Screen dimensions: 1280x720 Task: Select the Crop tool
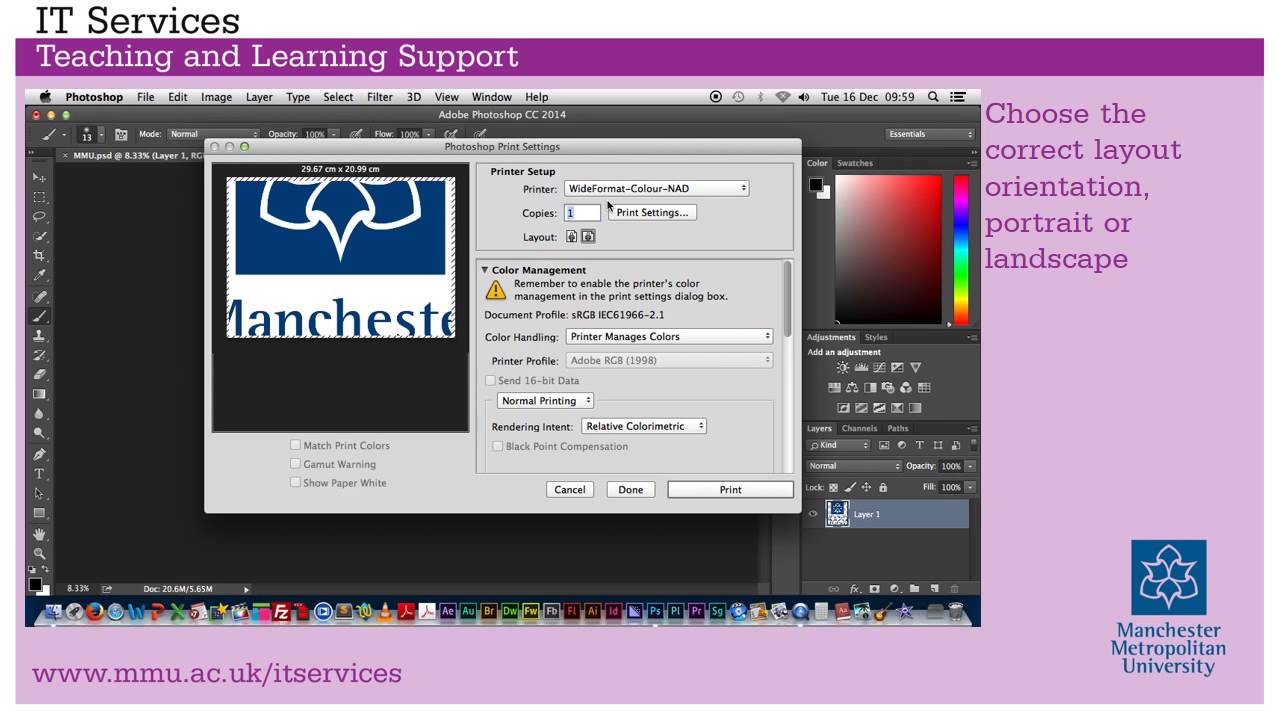coord(40,256)
